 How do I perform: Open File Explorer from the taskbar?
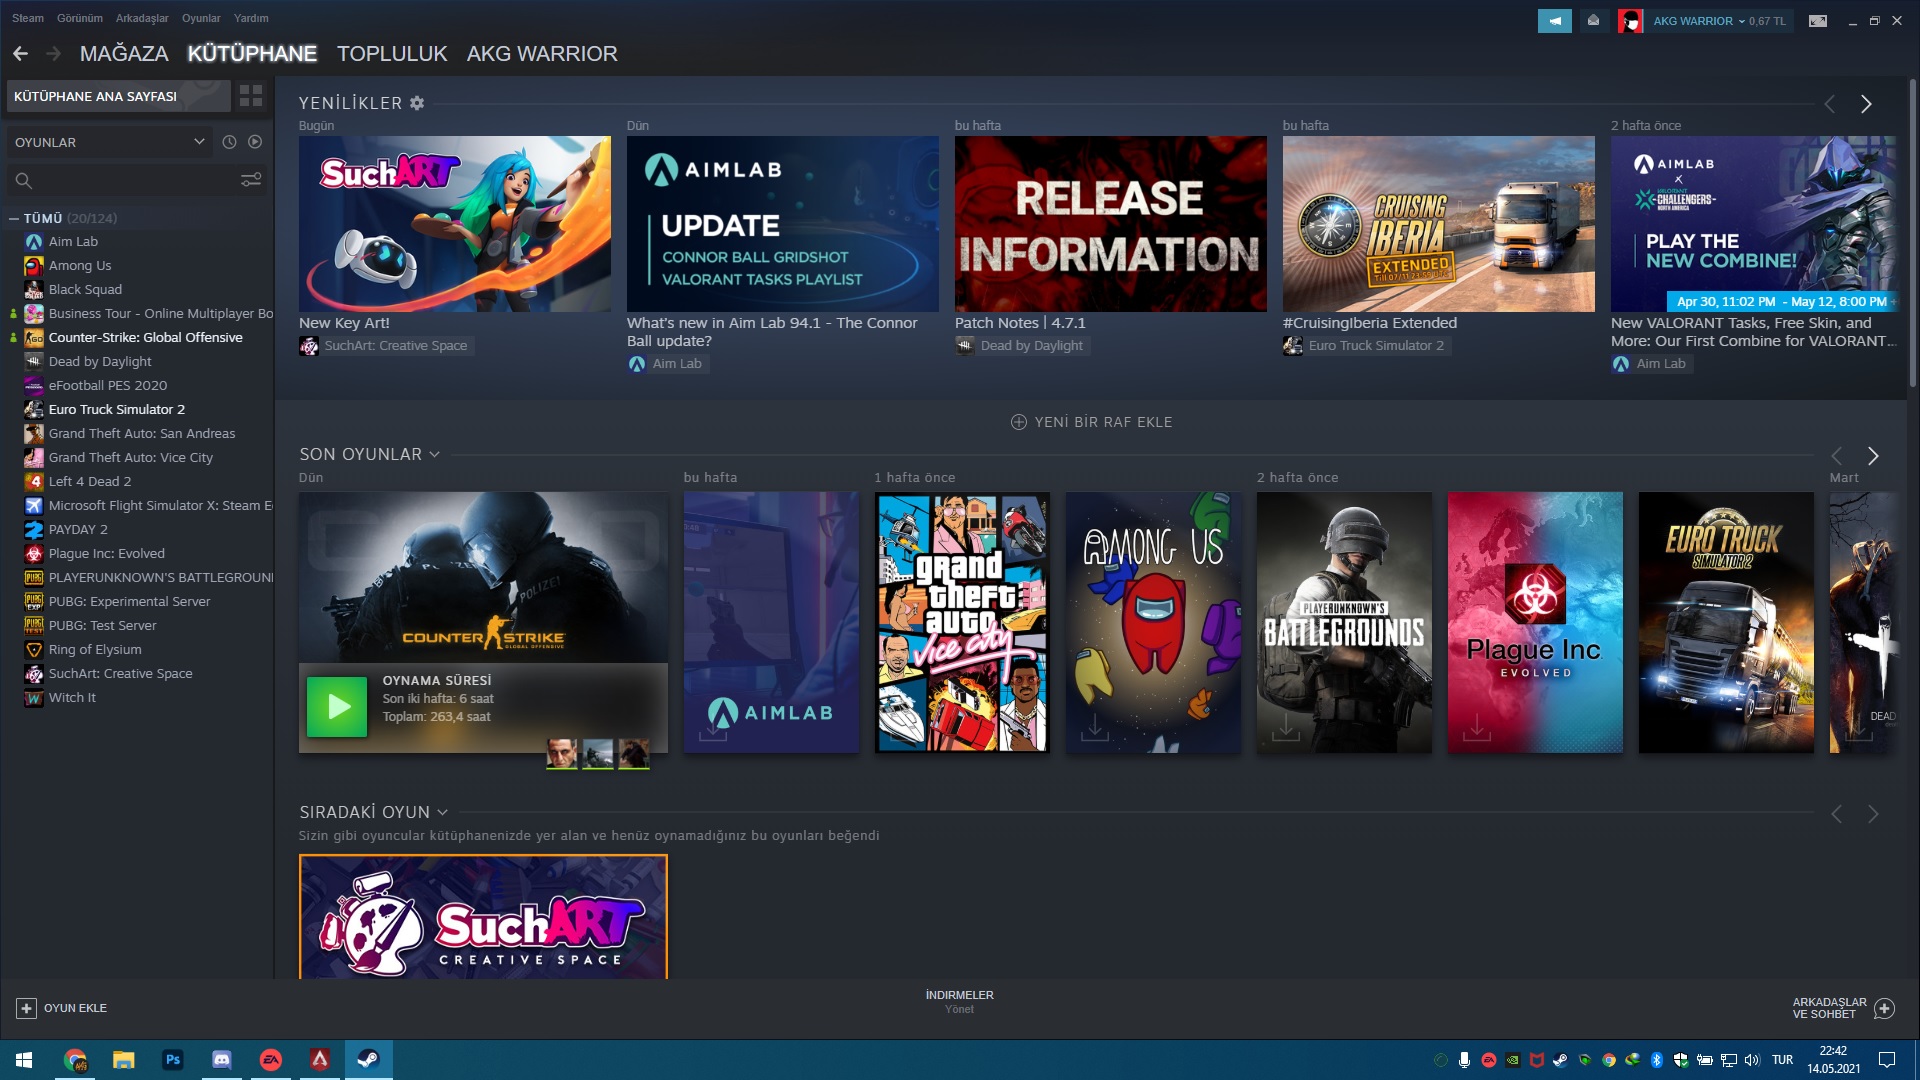tap(123, 1060)
